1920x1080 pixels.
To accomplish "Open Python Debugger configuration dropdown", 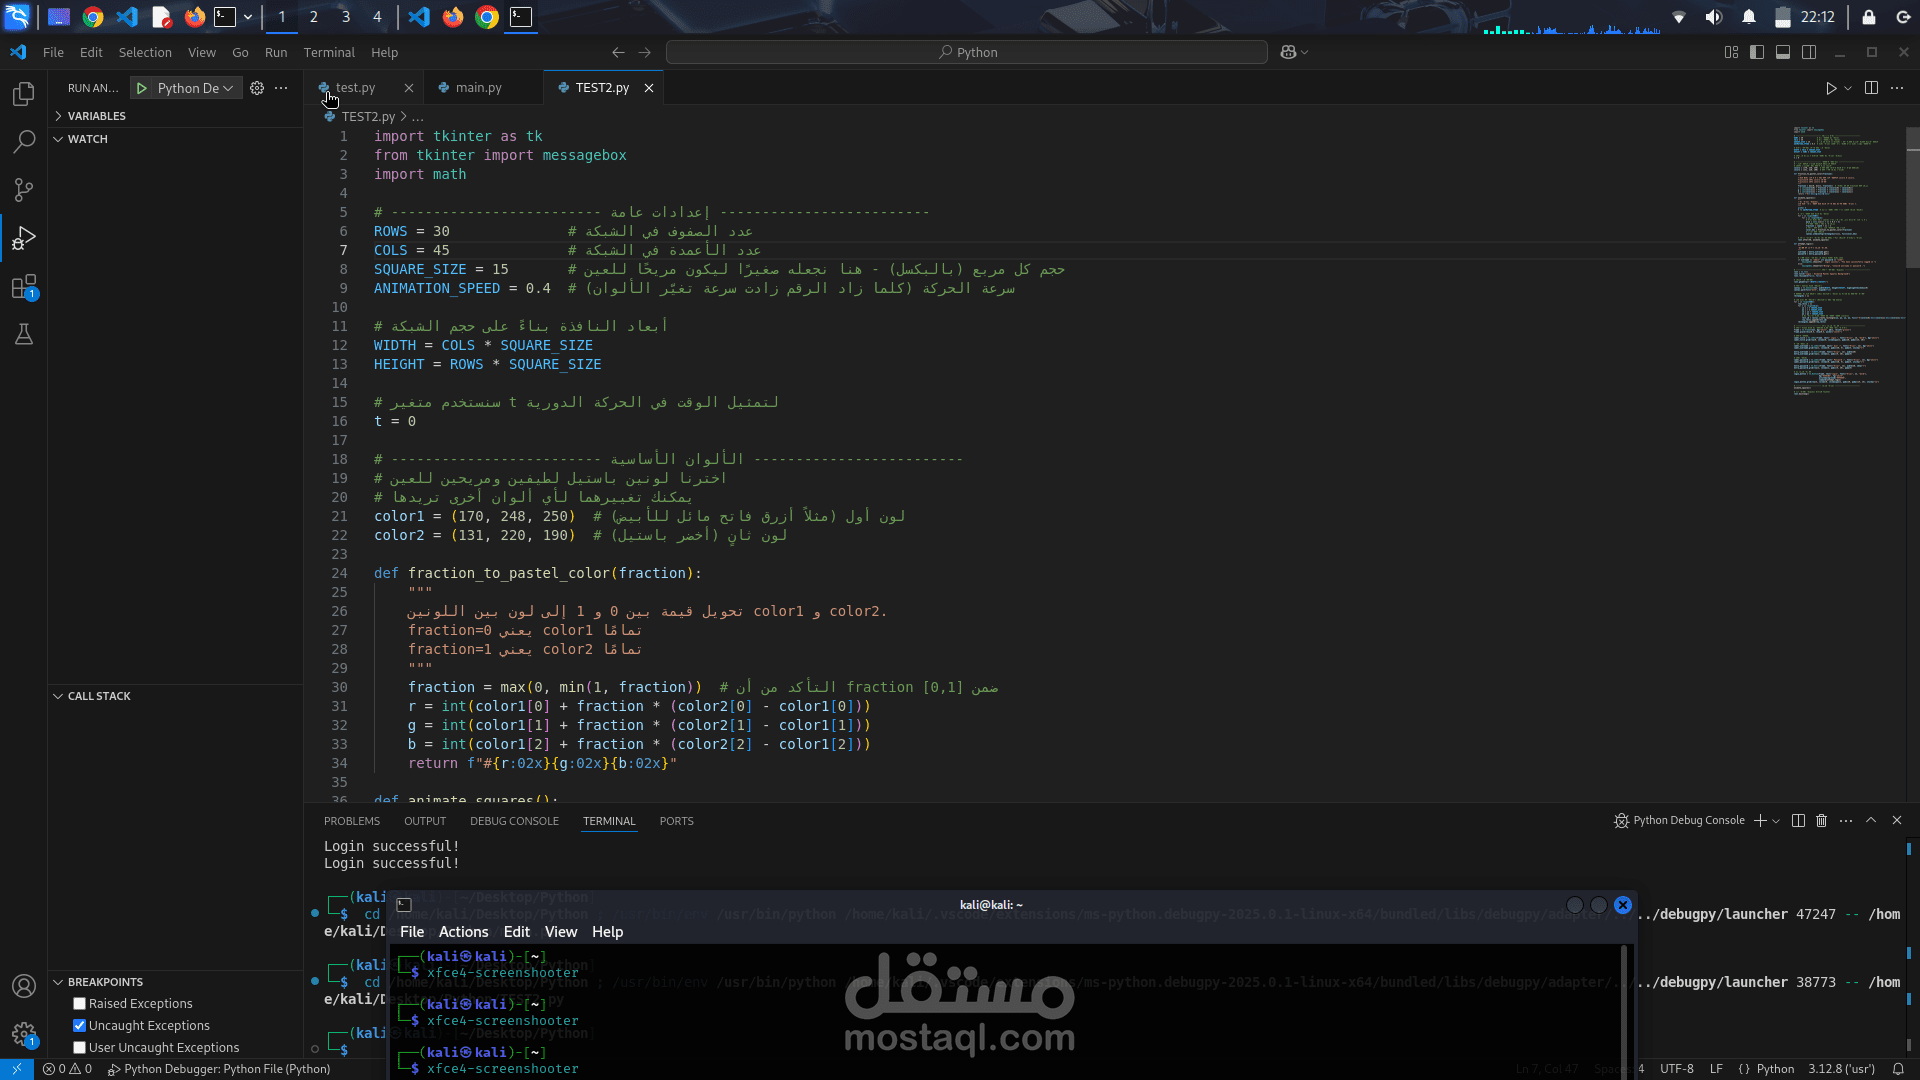I will (195, 88).
